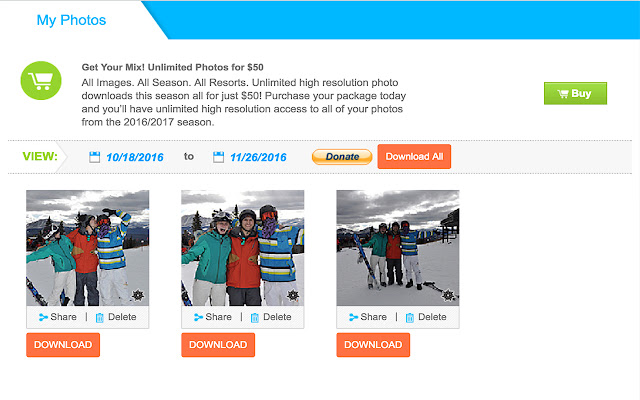Open the end date calendar icon
The width and height of the screenshot is (640, 400).
pyautogui.click(x=219, y=157)
